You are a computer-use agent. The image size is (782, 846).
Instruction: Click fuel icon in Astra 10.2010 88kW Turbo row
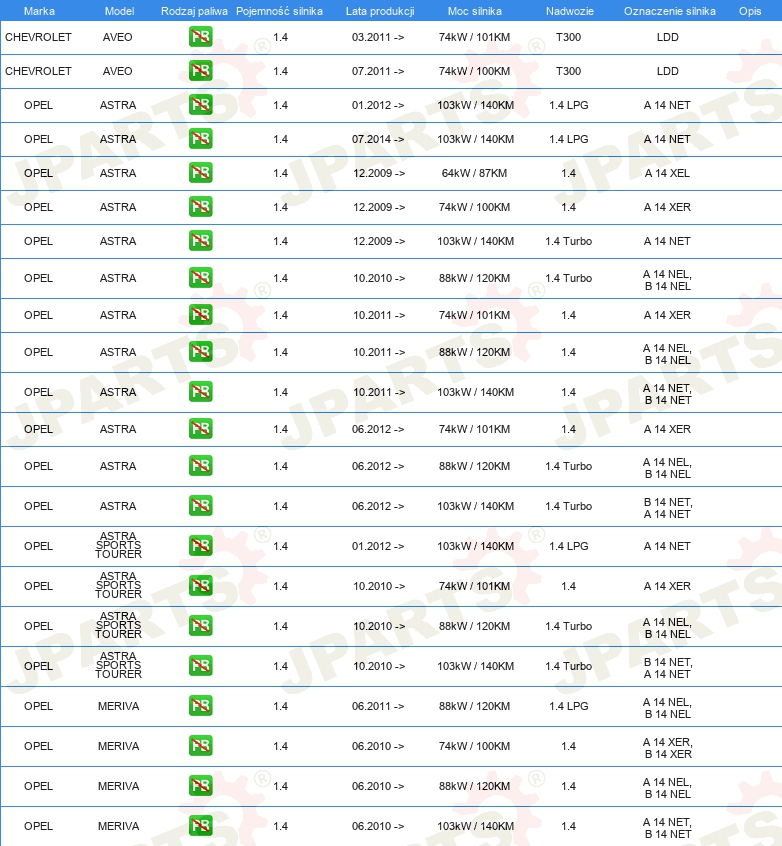point(200,278)
